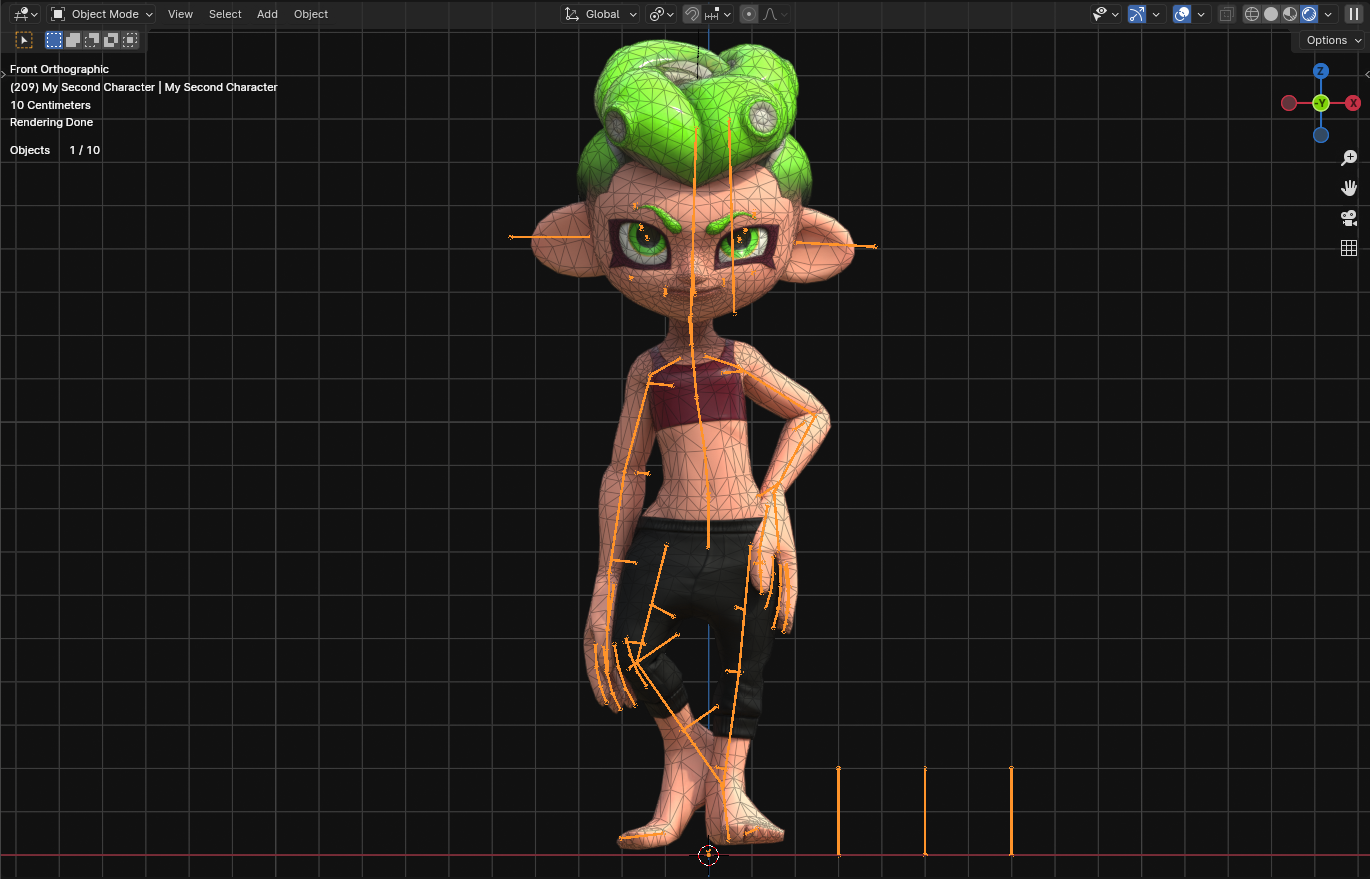Open the Object menu
Viewport: 1370px width, 879px height.
pyautogui.click(x=310, y=14)
